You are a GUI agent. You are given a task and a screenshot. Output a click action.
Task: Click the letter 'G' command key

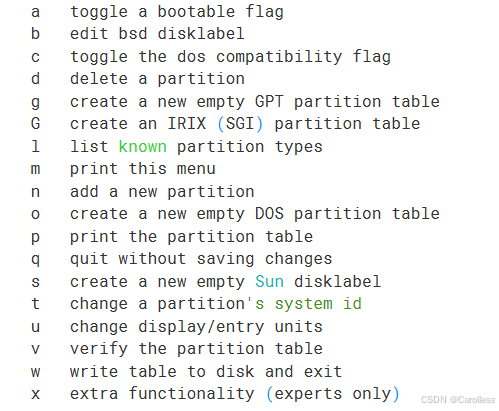(x=36, y=124)
